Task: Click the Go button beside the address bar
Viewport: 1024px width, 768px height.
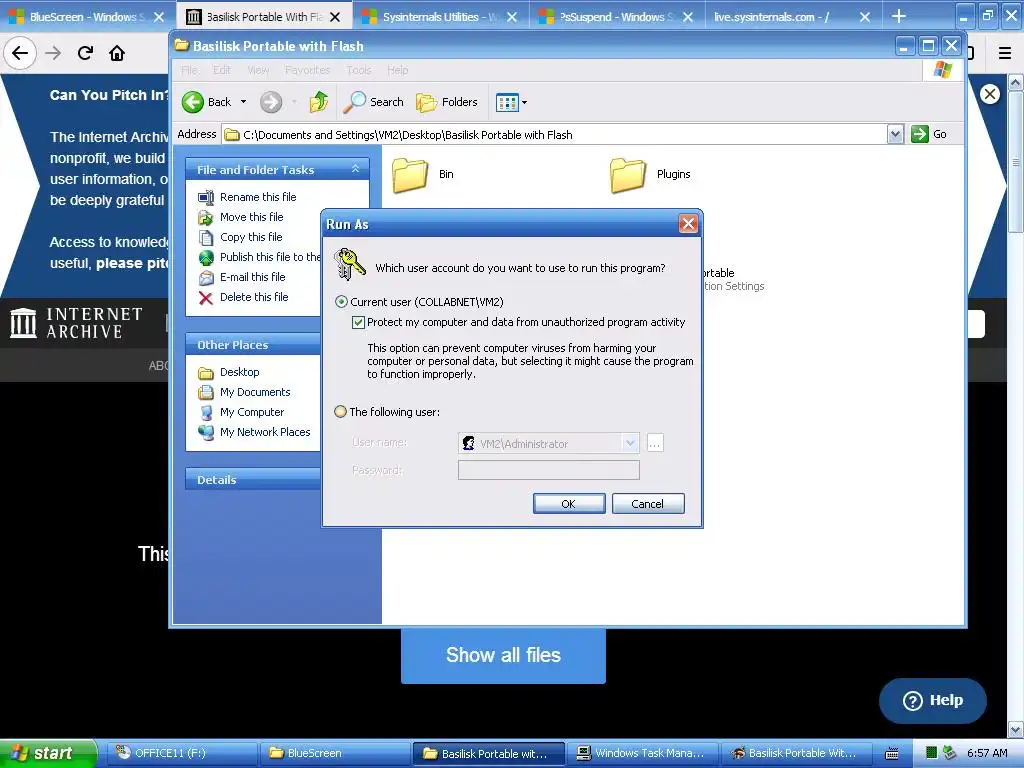Action: tap(929, 134)
